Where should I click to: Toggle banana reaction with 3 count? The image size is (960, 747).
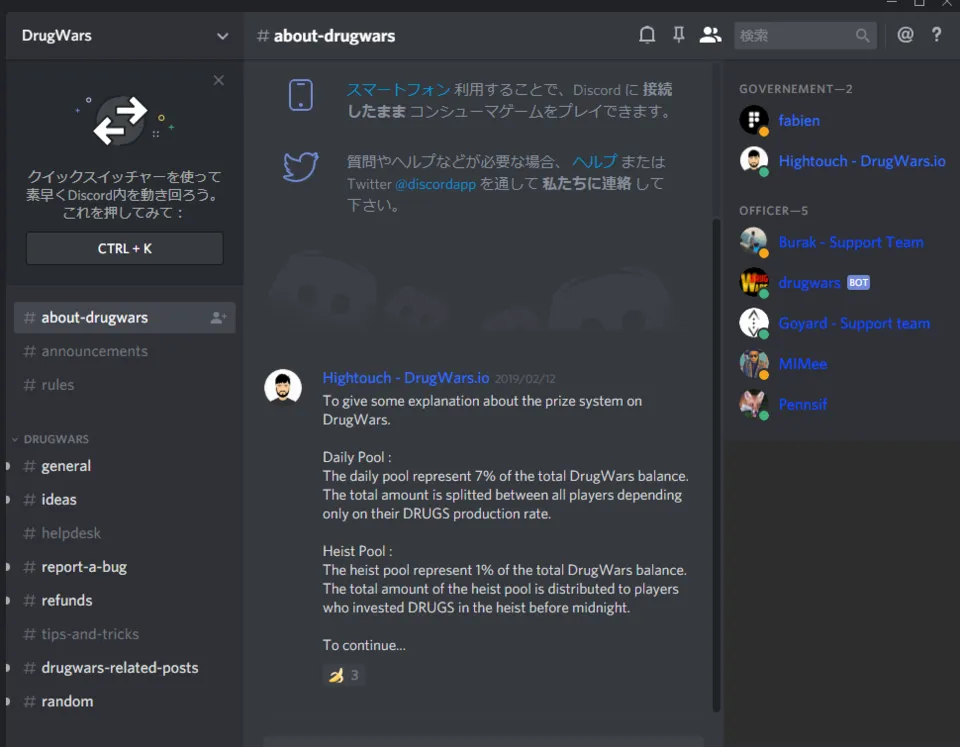(343, 675)
